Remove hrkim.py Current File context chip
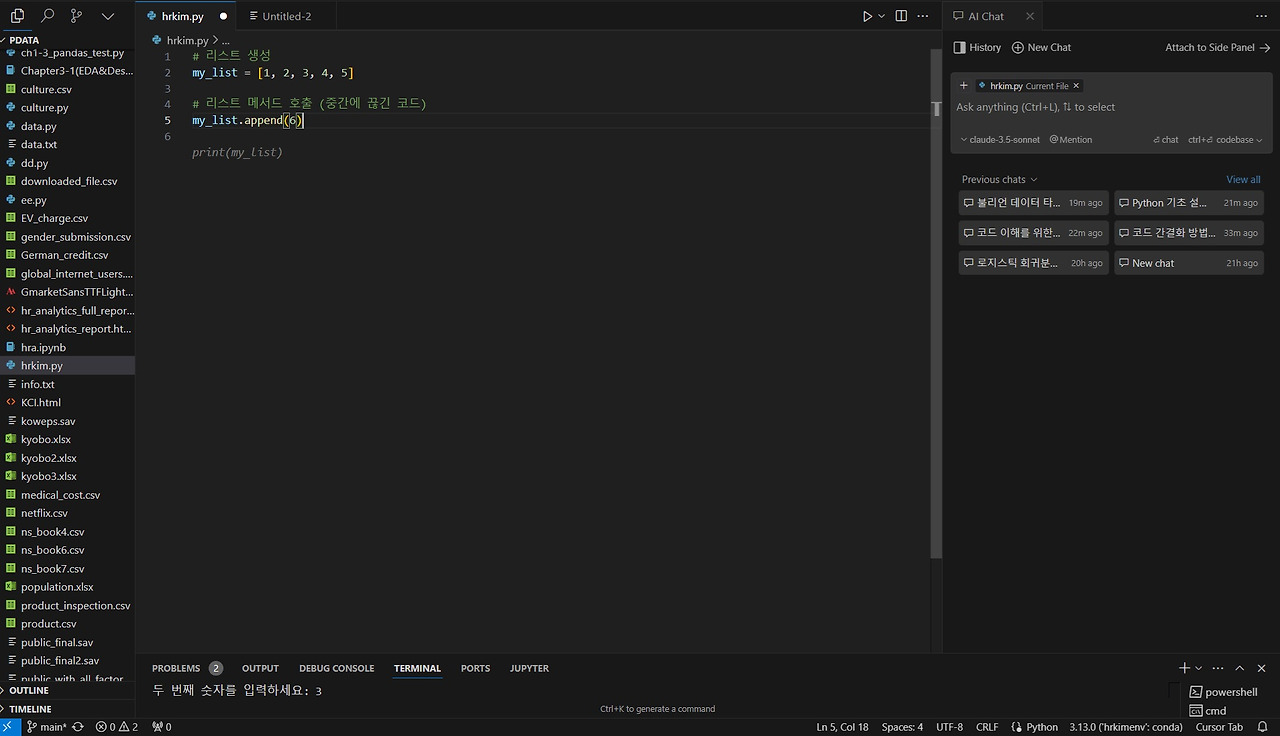Screen dimensions: 1280x736 1076,86
